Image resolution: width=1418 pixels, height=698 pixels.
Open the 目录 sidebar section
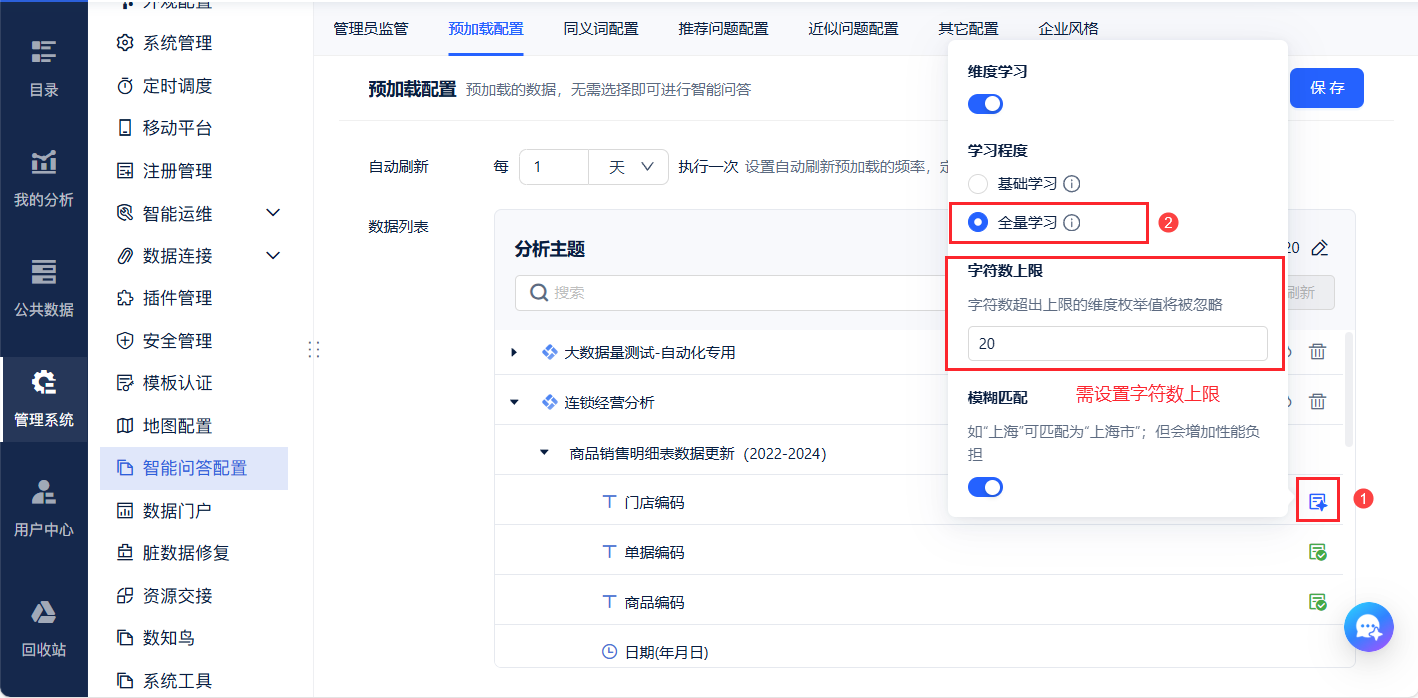pyautogui.click(x=43, y=68)
